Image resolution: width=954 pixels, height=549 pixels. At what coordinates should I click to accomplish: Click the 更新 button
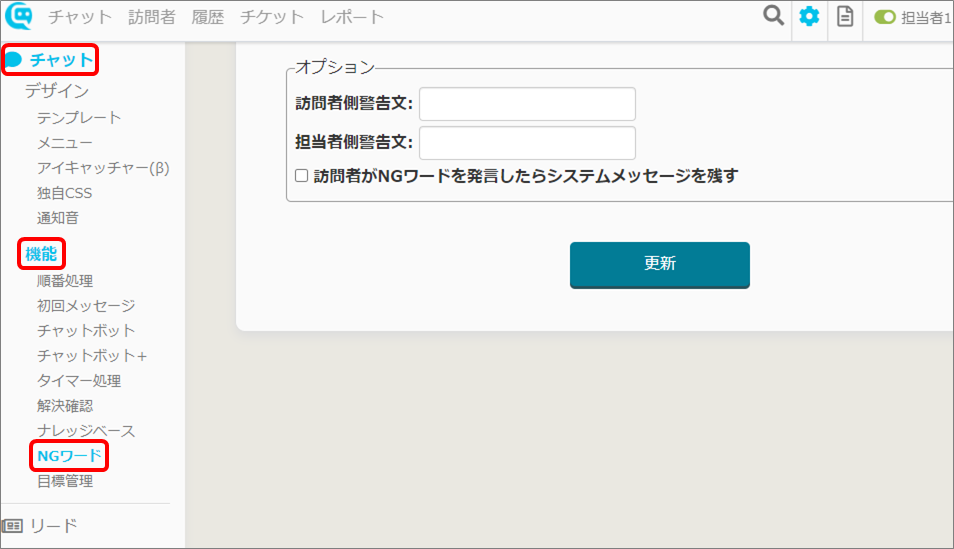pos(660,265)
